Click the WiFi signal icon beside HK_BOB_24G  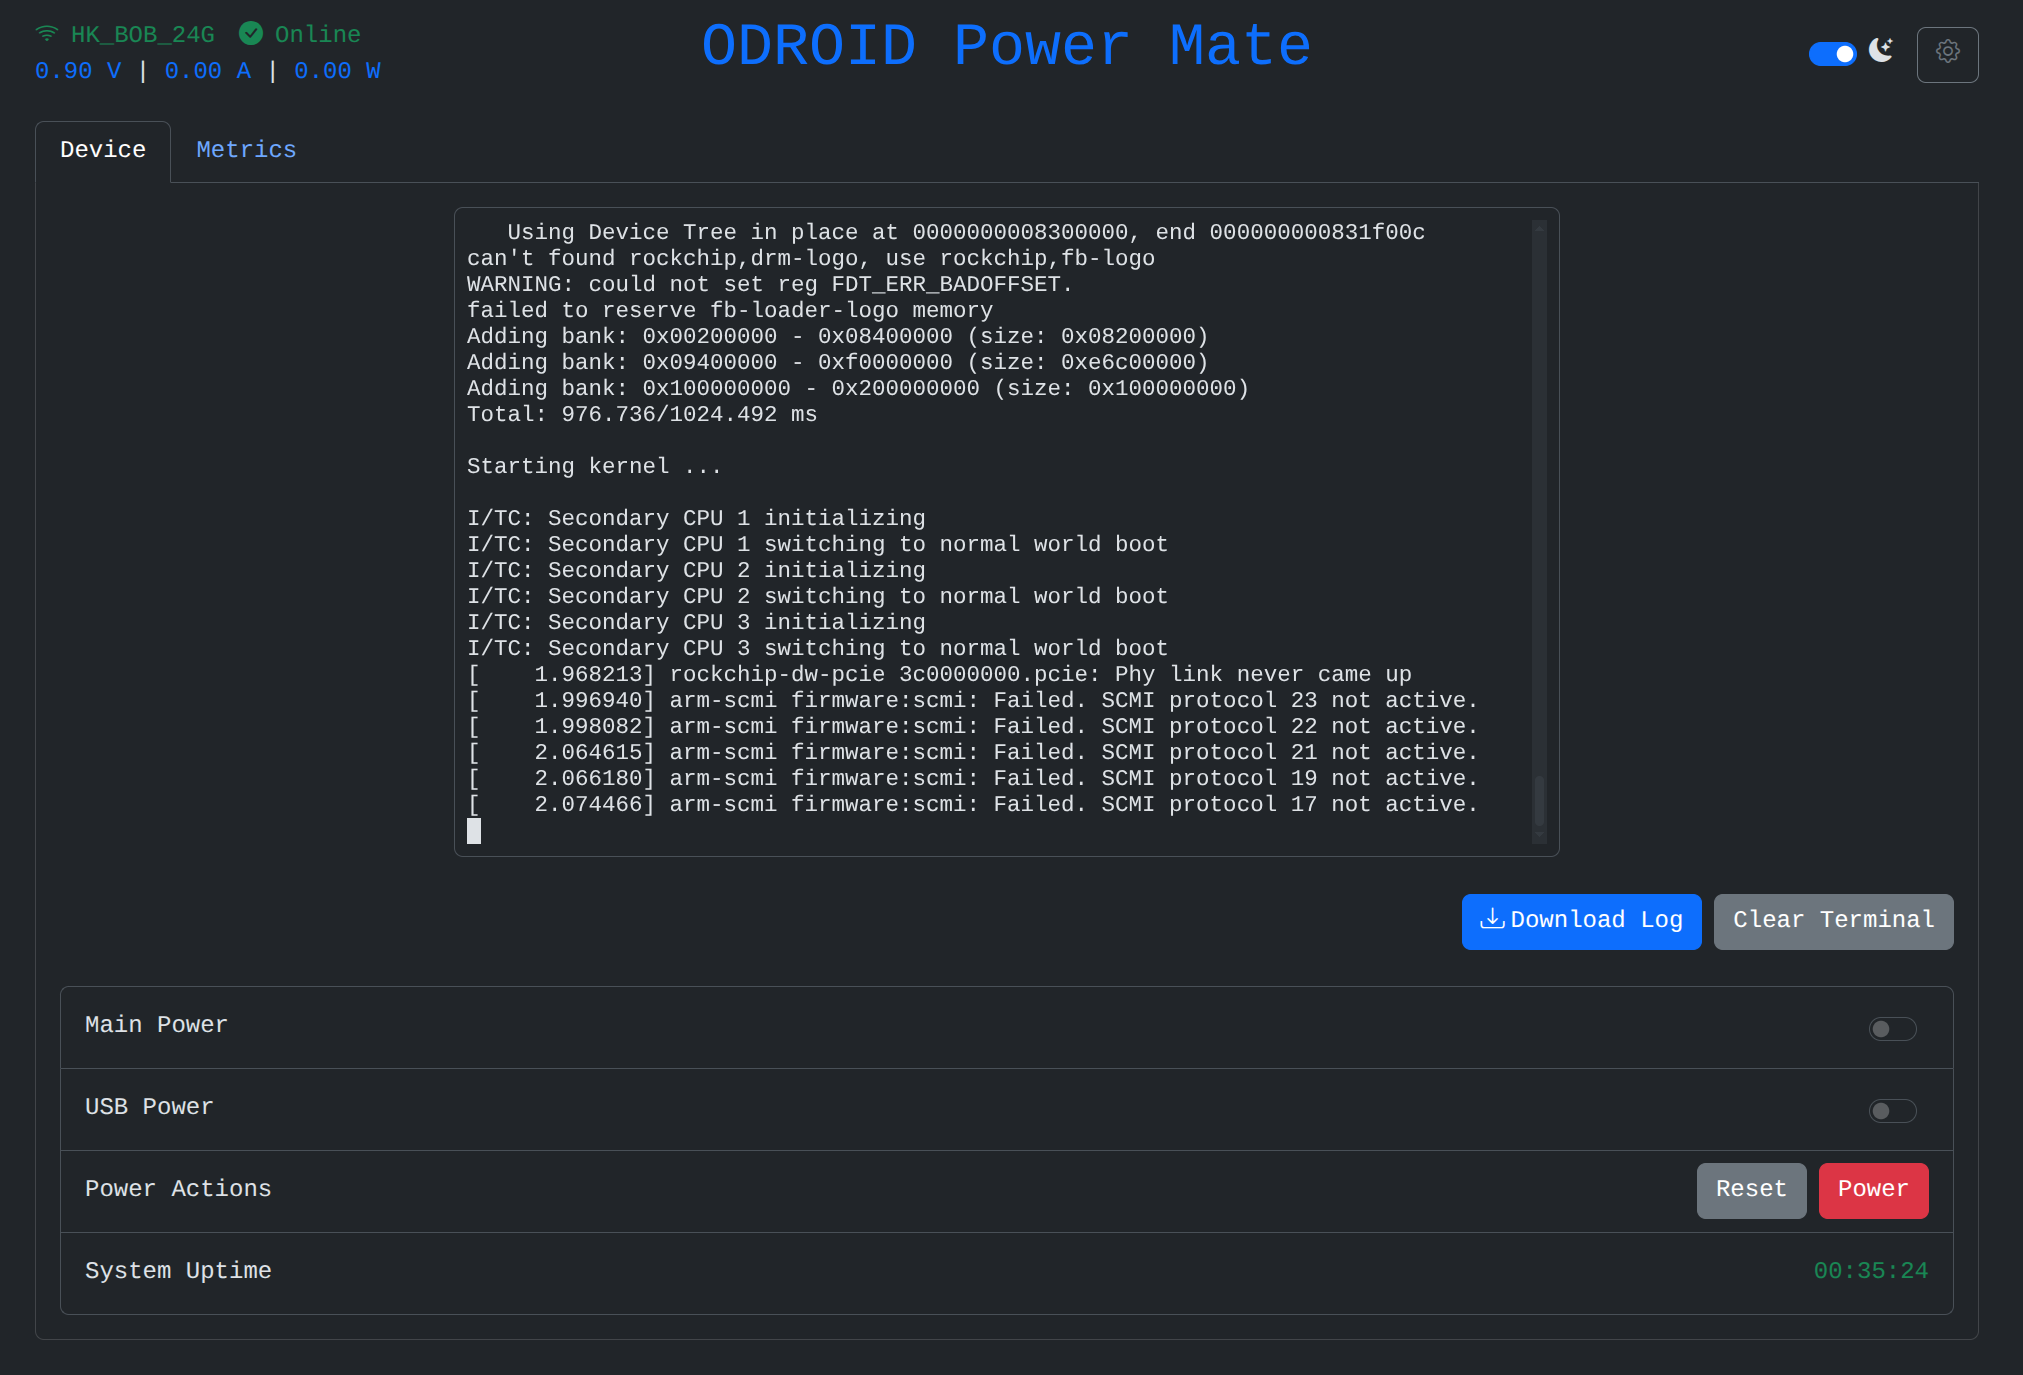46,33
